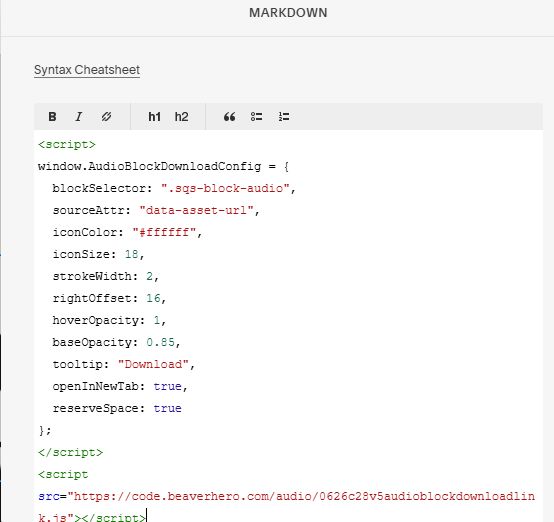This screenshot has width=554, height=522.
Task: Place cursor on opening <script> tag line
Action: tap(67, 145)
